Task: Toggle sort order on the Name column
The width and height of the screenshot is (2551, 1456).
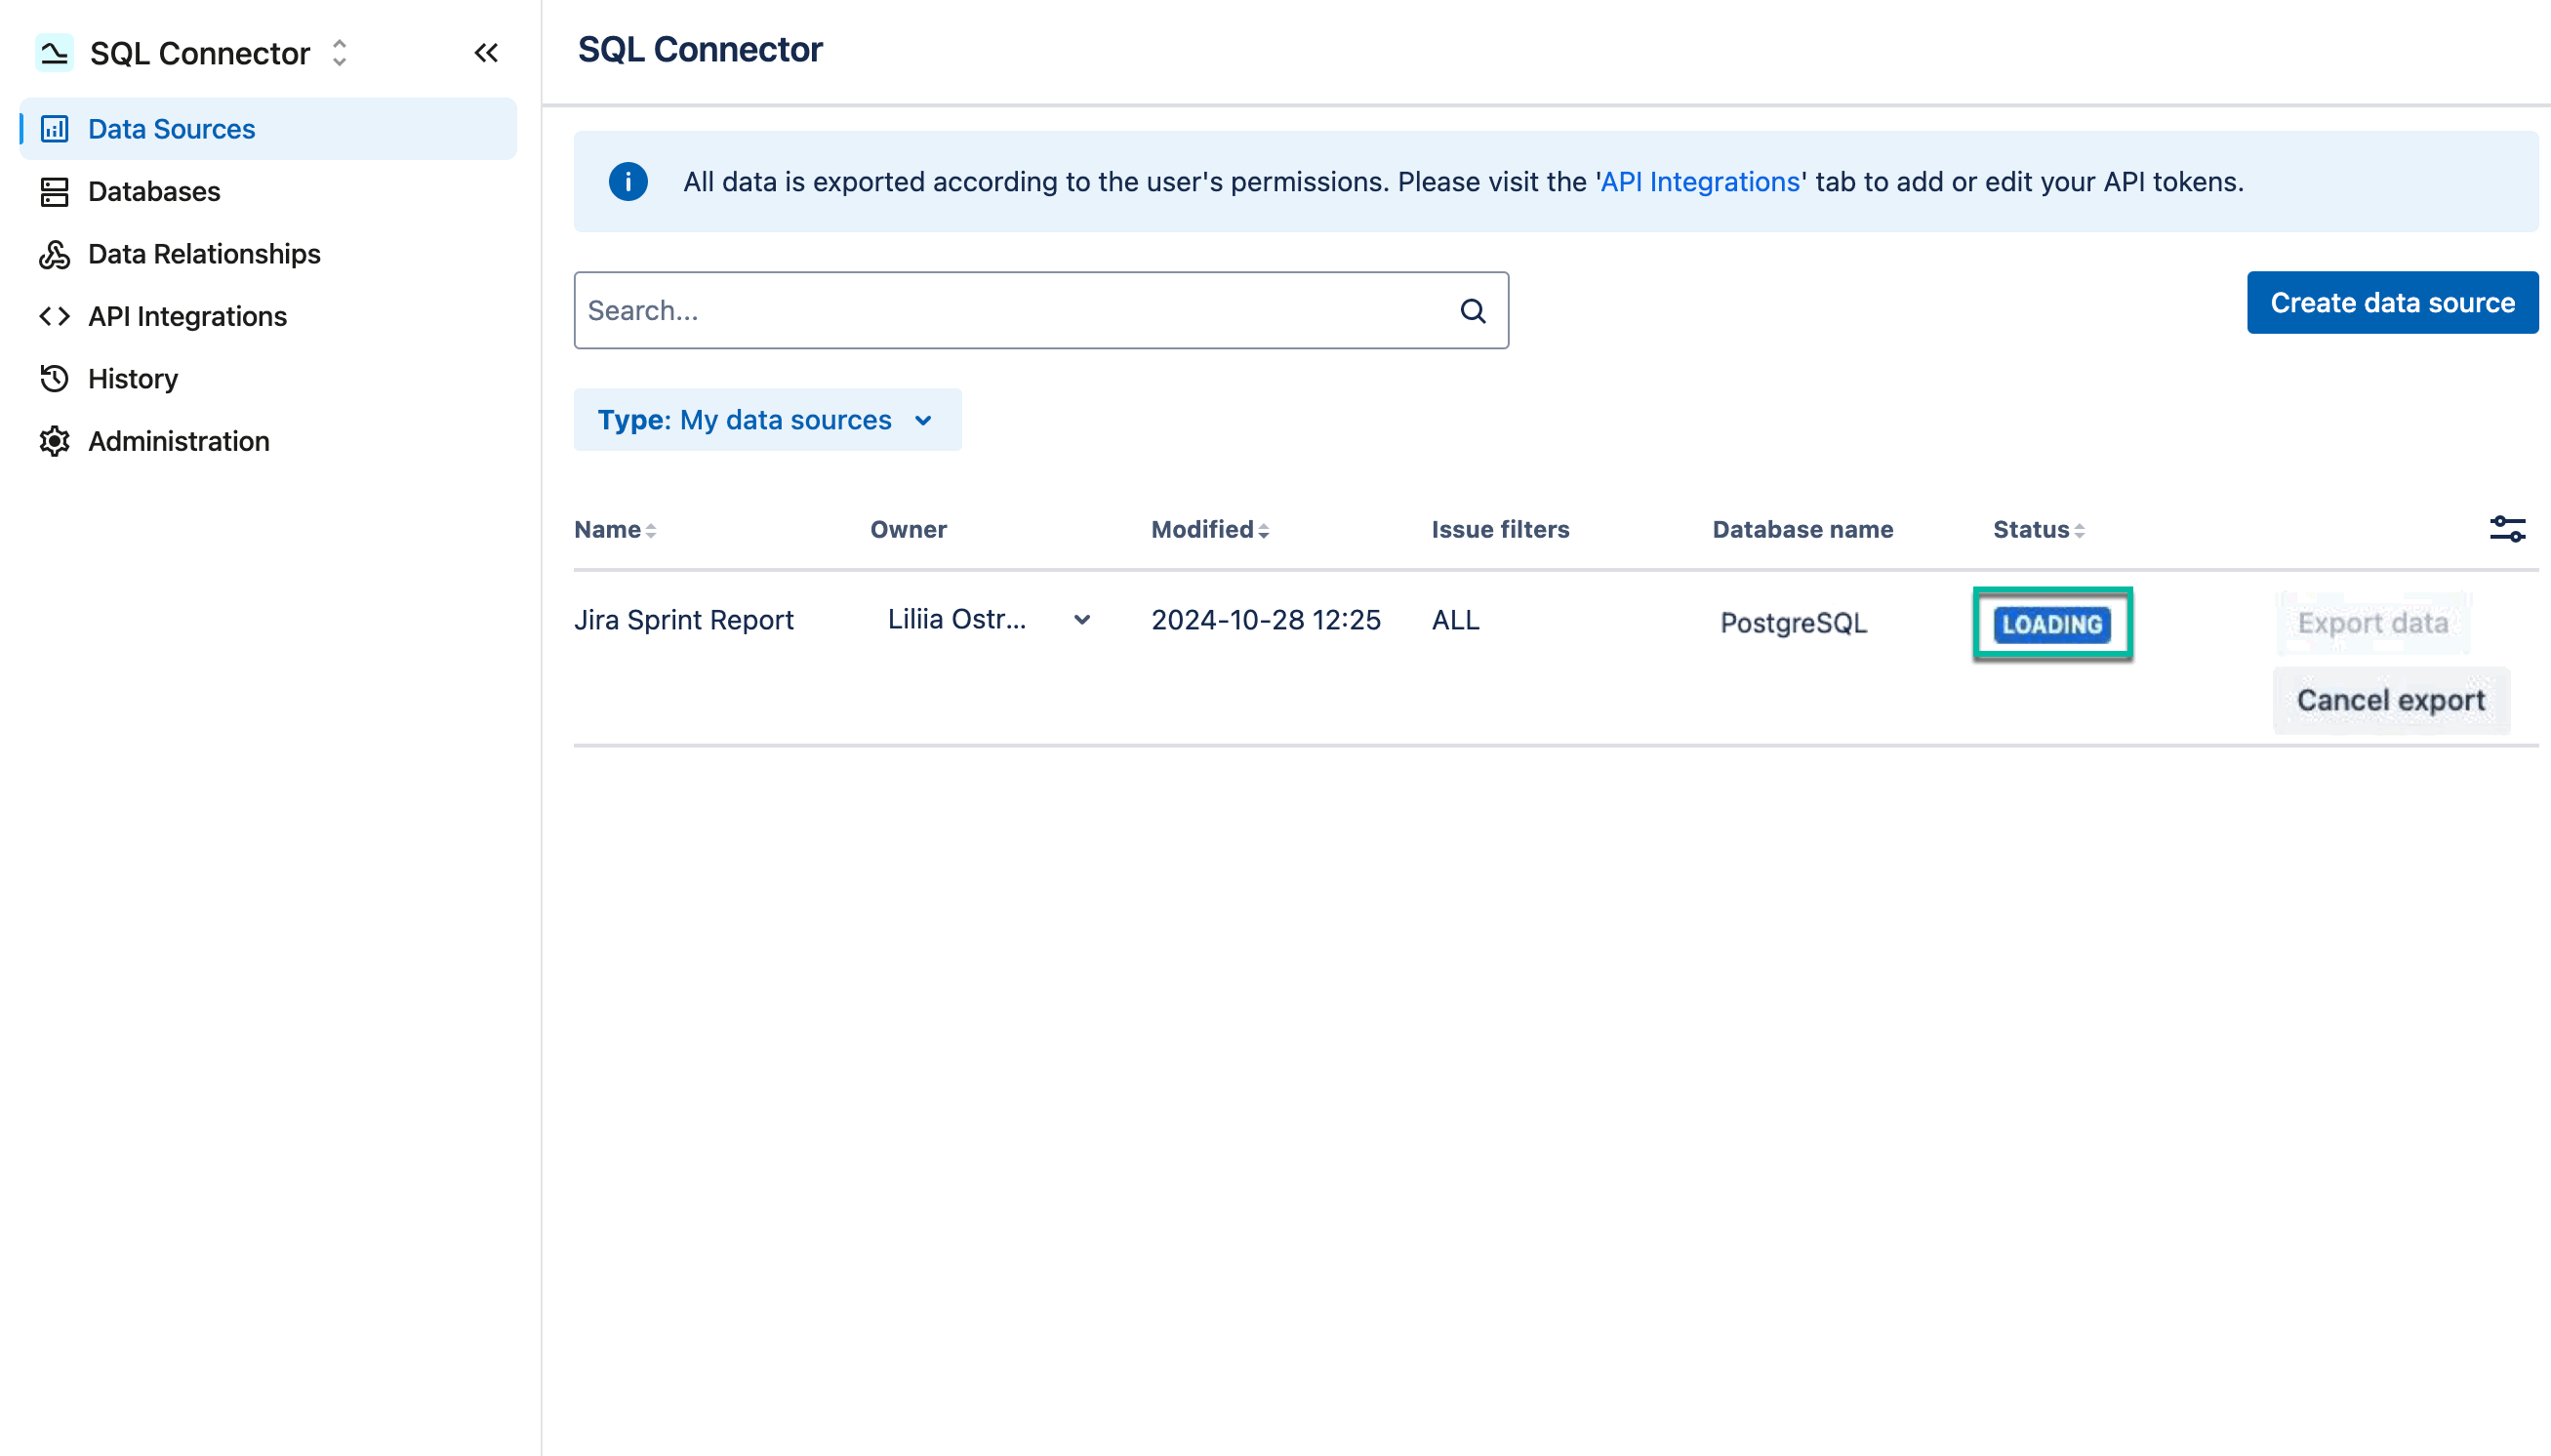Action: (x=652, y=529)
